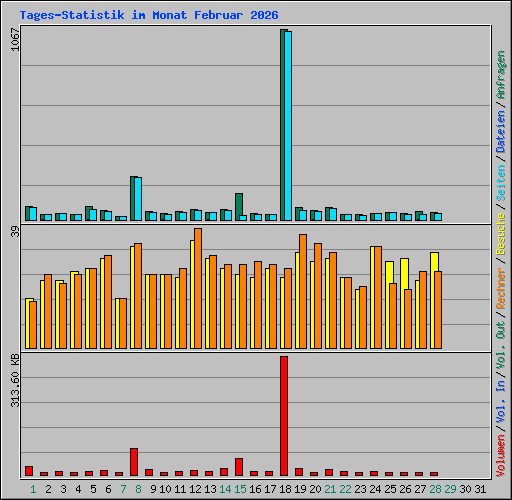Click the yellow Besuche legend label
Image resolution: width=512 pixels, height=500 pixels.
click(x=501, y=234)
